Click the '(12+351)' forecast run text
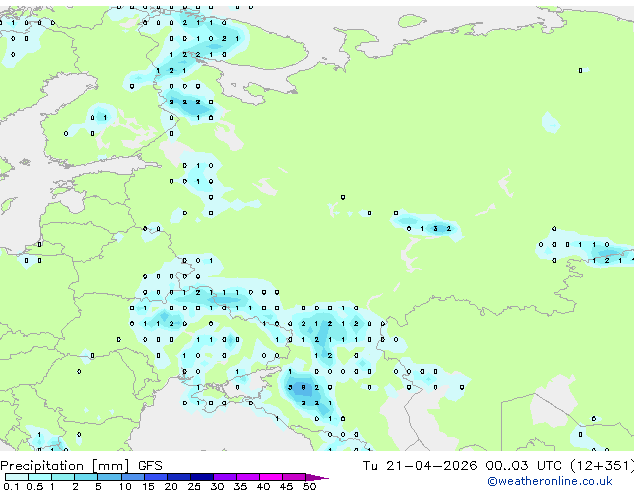The height and width of the screenshot is (490, 634). coord(602,466)
